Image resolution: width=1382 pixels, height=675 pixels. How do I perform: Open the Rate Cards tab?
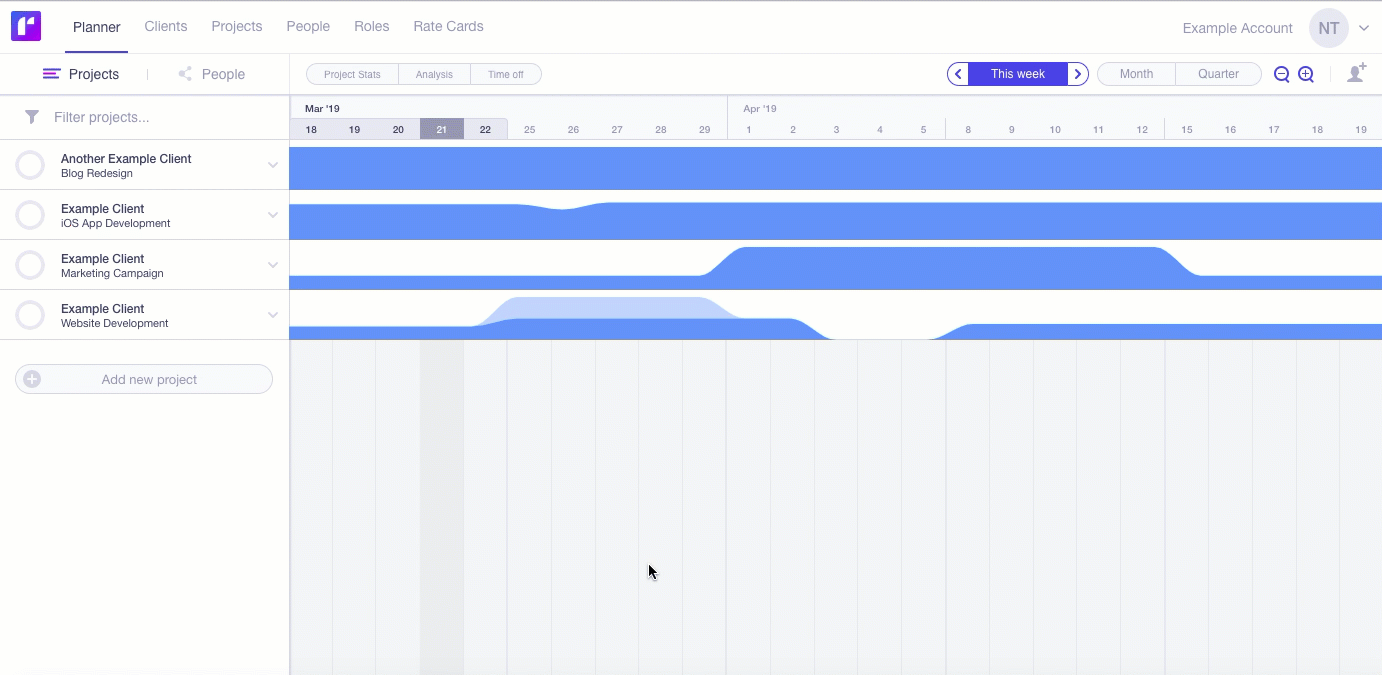click(x=448, y=27)
